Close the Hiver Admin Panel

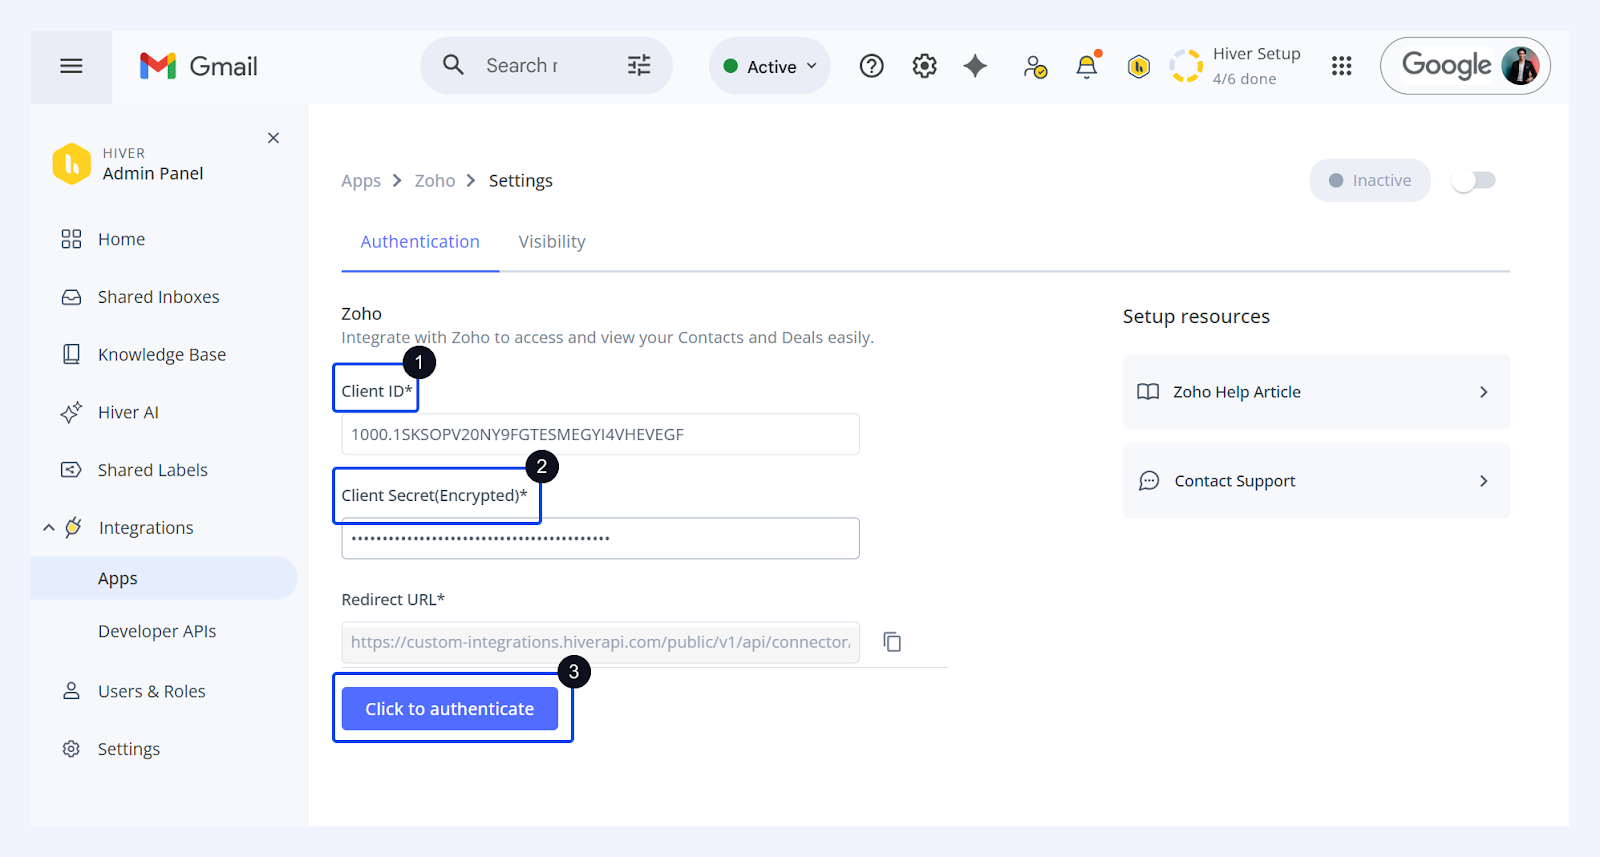pyautogui.click(x=273, y=138)
